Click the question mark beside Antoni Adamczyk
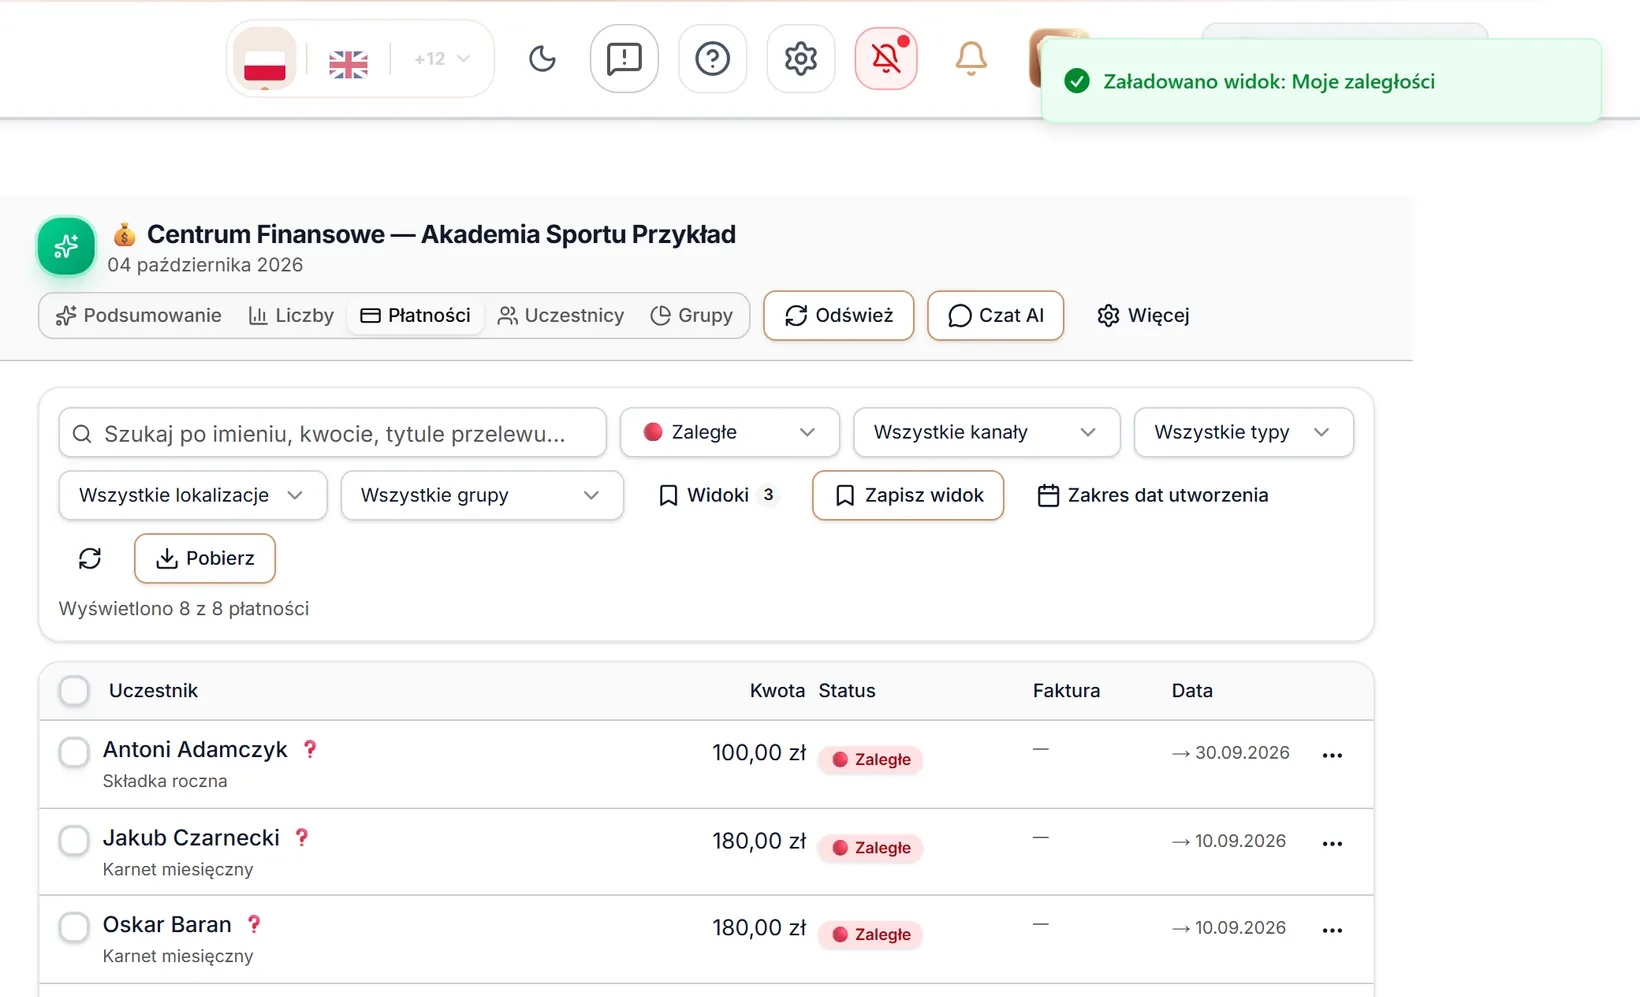 point(310,750)
